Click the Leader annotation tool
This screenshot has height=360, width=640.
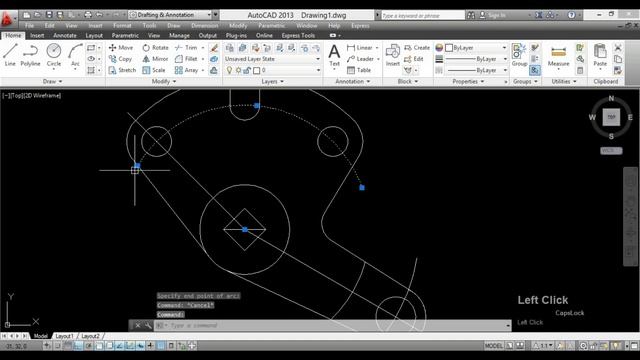point(361,59)
